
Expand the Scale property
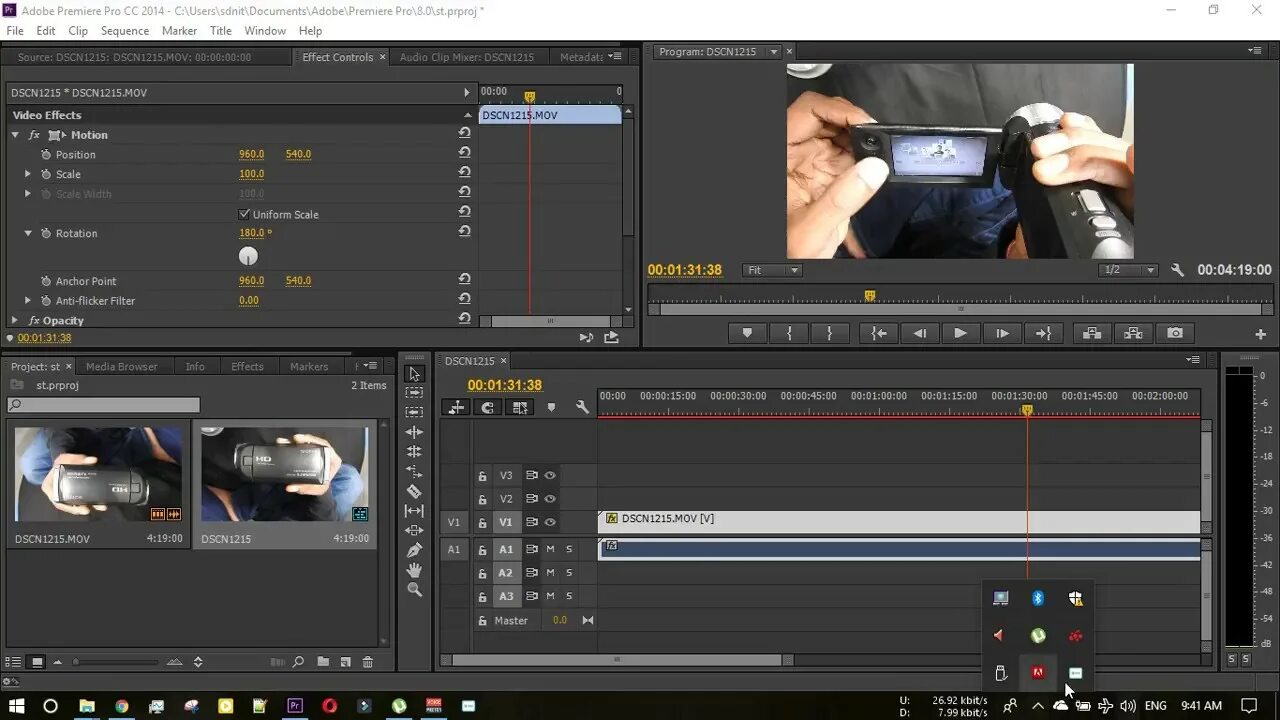click(x=28, y=174)
